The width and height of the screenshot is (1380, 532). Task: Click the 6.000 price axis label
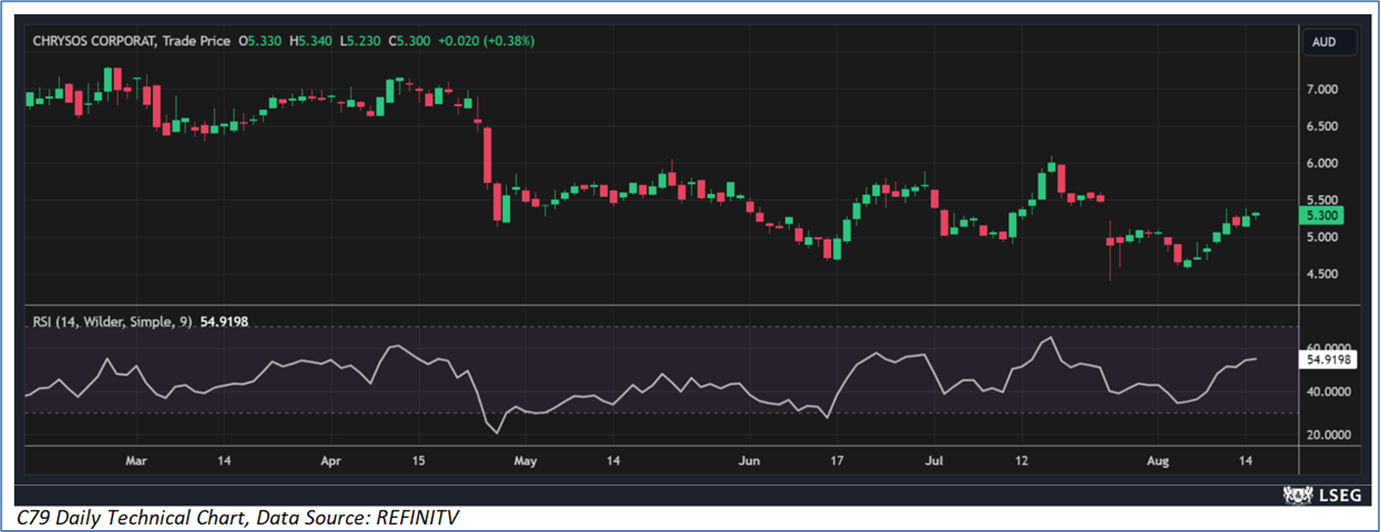tap(1324, 164)
